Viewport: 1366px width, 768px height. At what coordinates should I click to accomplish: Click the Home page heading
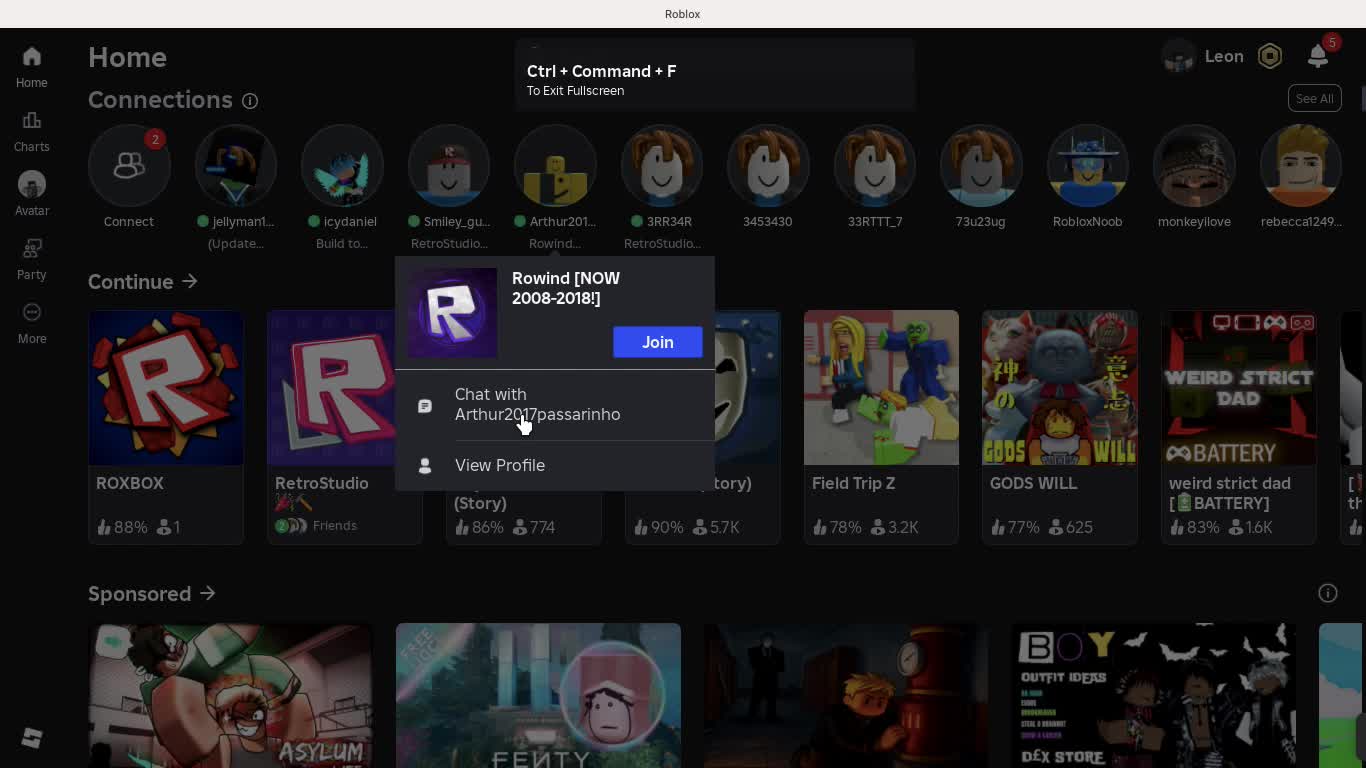coord(127,57)
